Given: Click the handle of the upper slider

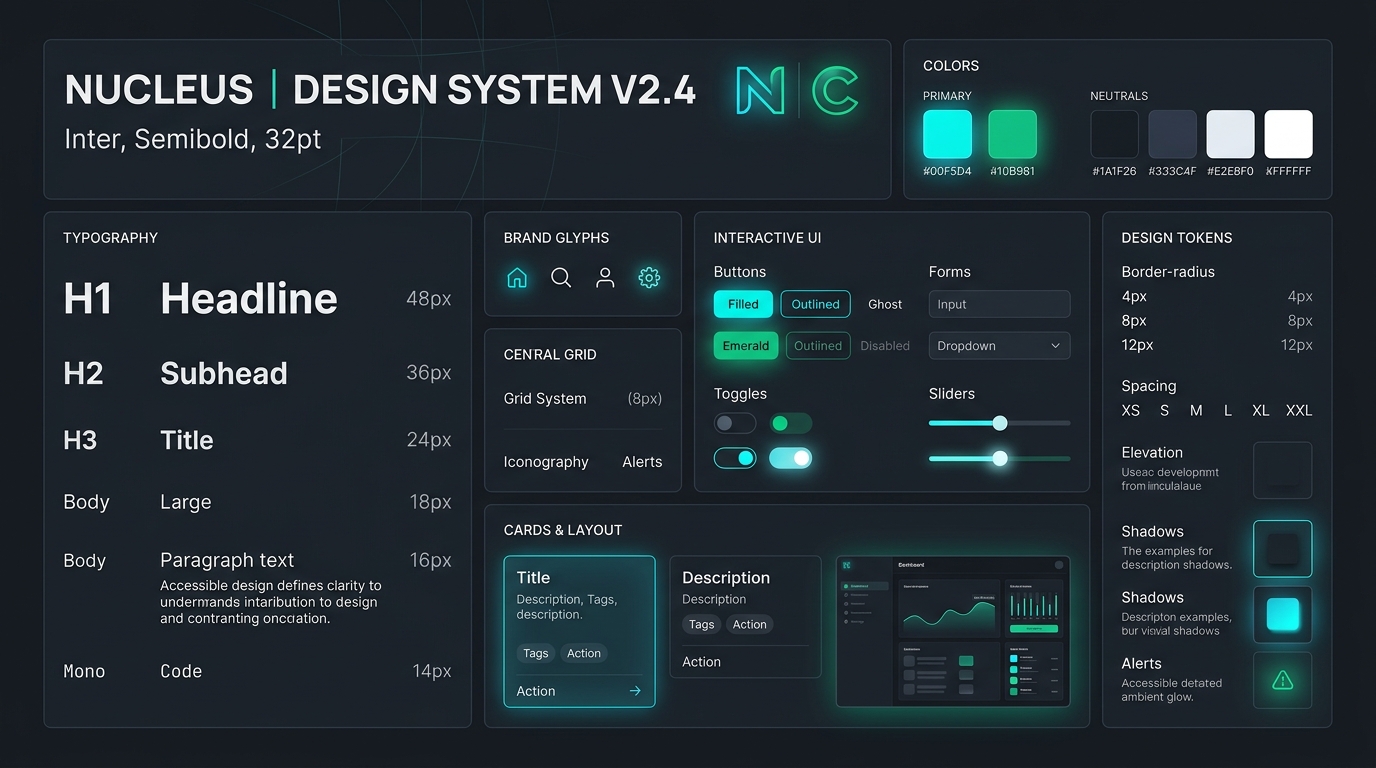Looking at the screenshot, I should (999, 423).
